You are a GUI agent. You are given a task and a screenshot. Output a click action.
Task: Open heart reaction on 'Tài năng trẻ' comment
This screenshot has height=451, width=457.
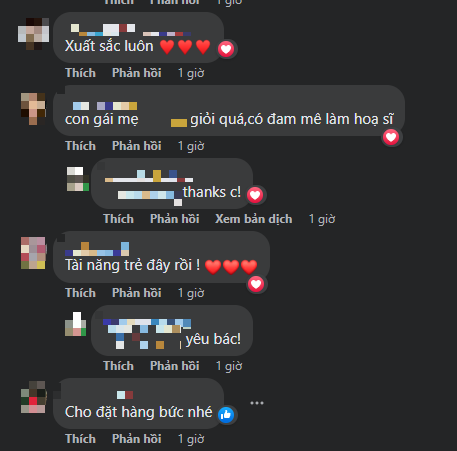(x=256, y=284)
